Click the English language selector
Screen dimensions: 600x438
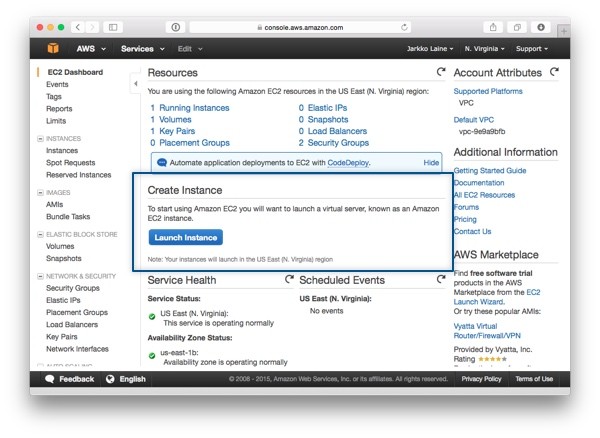pos(132,379)
